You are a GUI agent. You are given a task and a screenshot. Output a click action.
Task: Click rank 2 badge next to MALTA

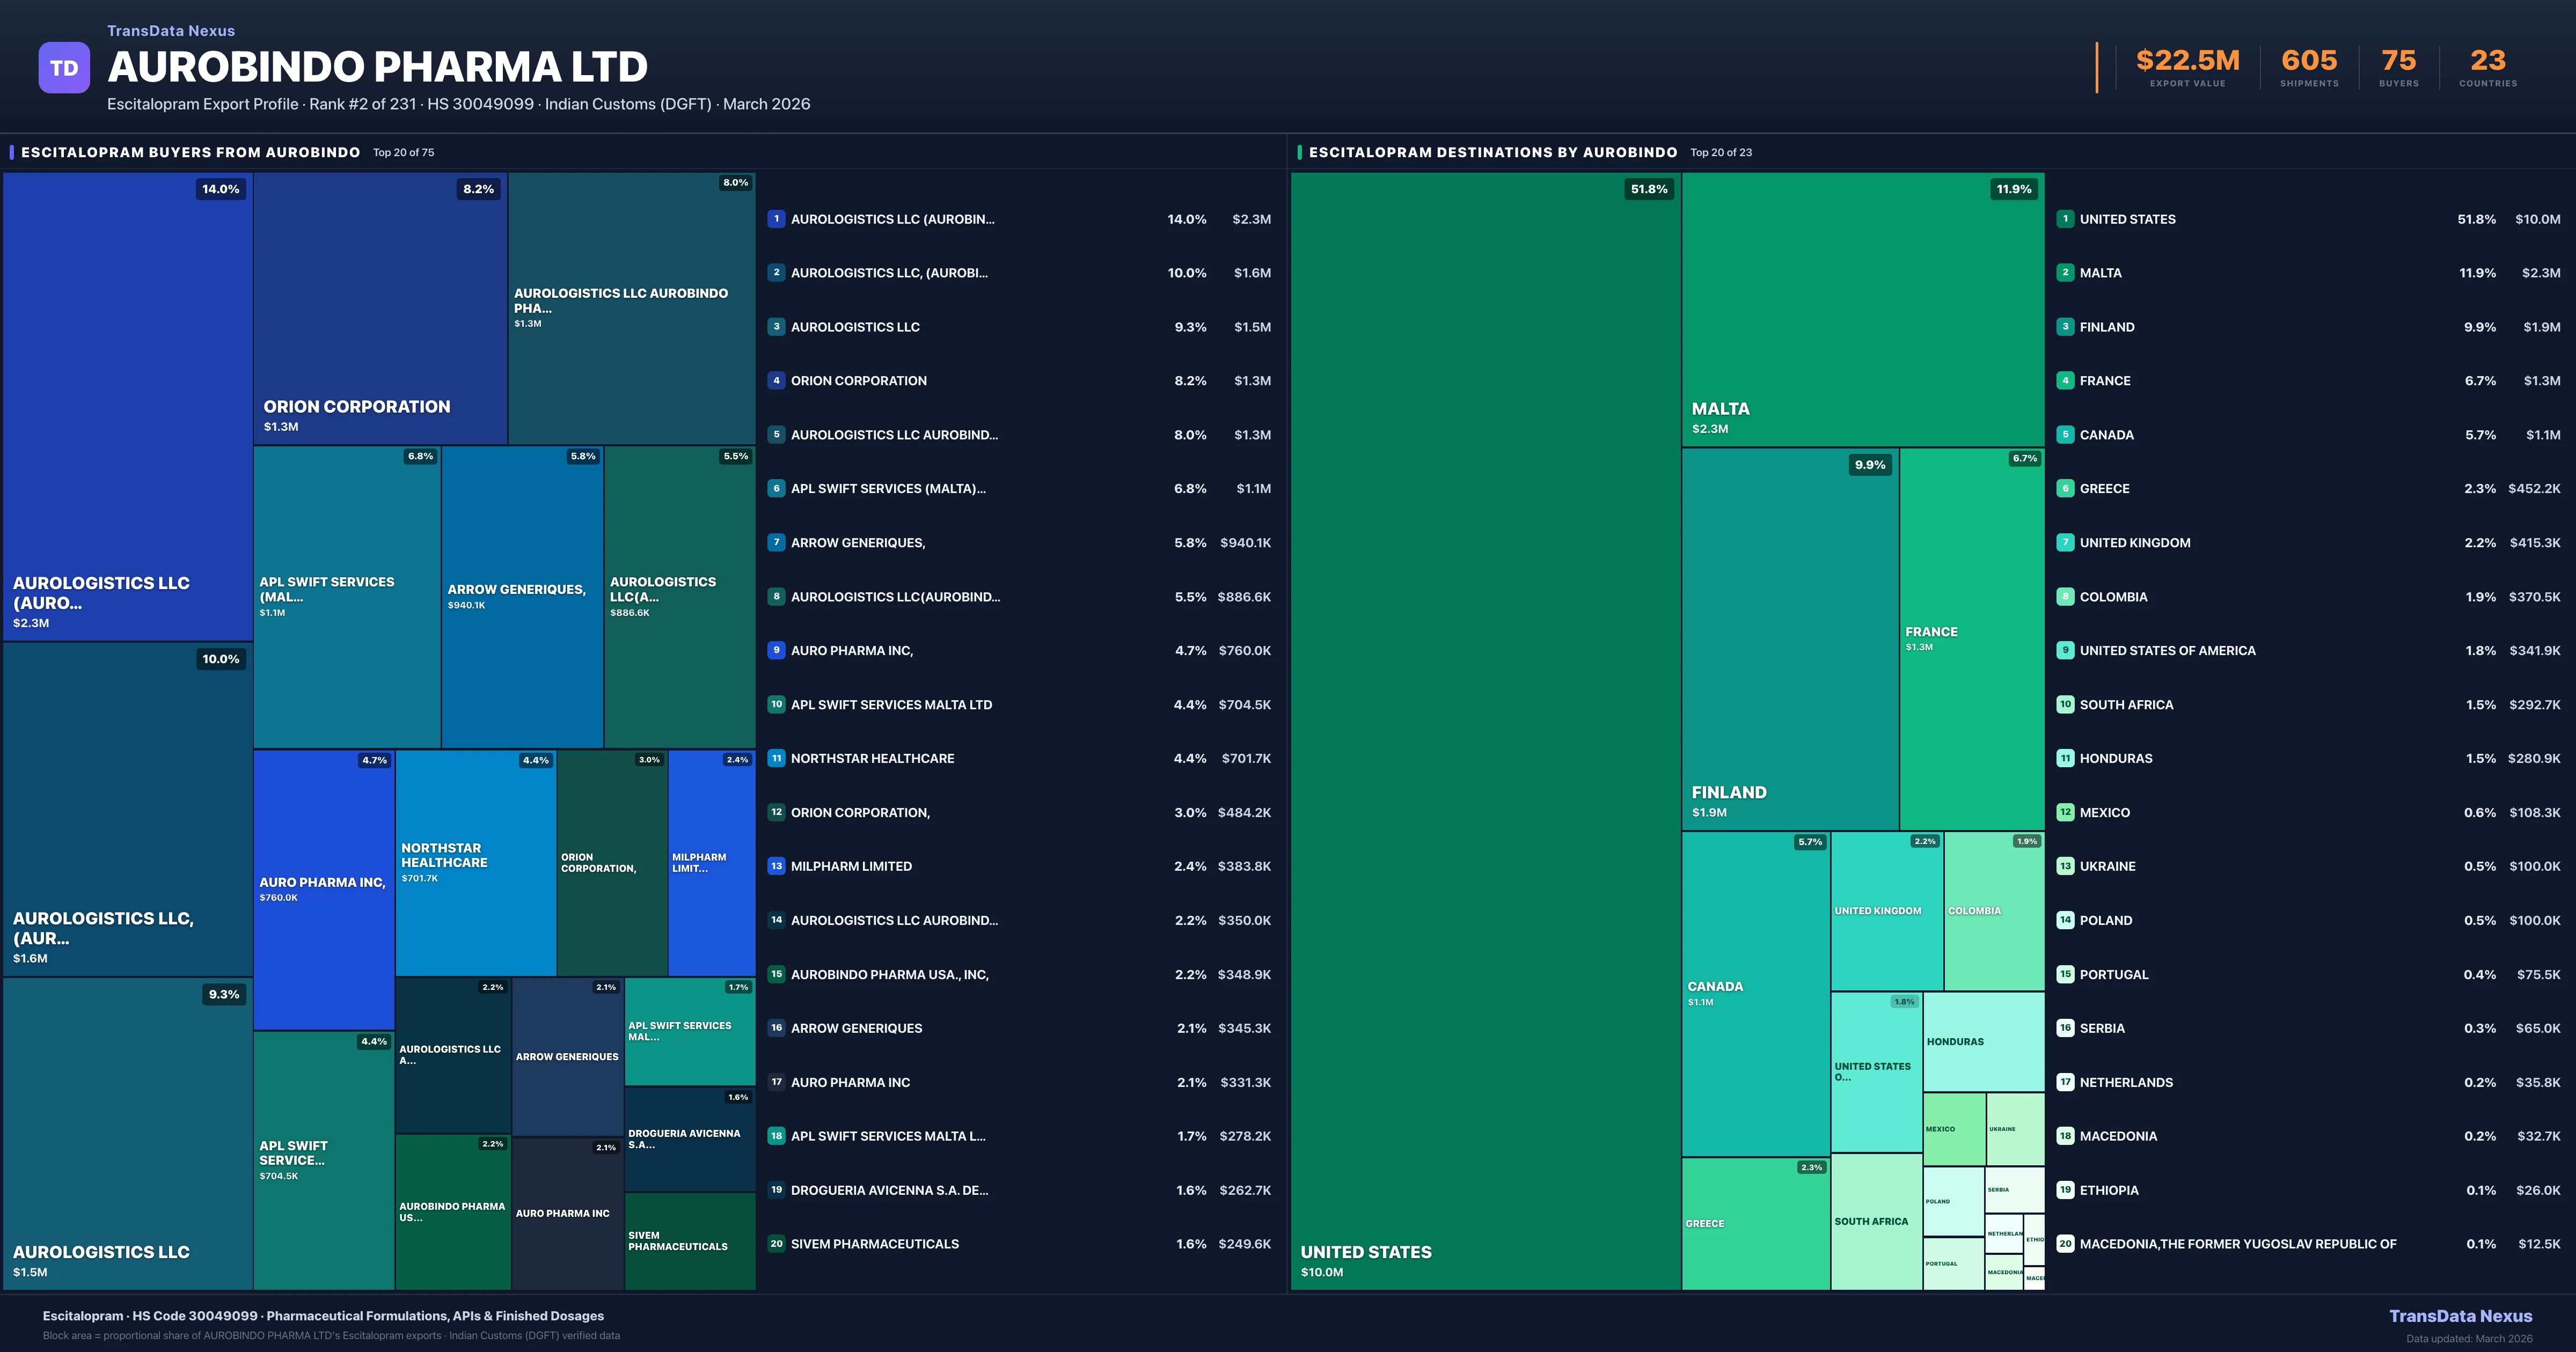(2065, 273)
